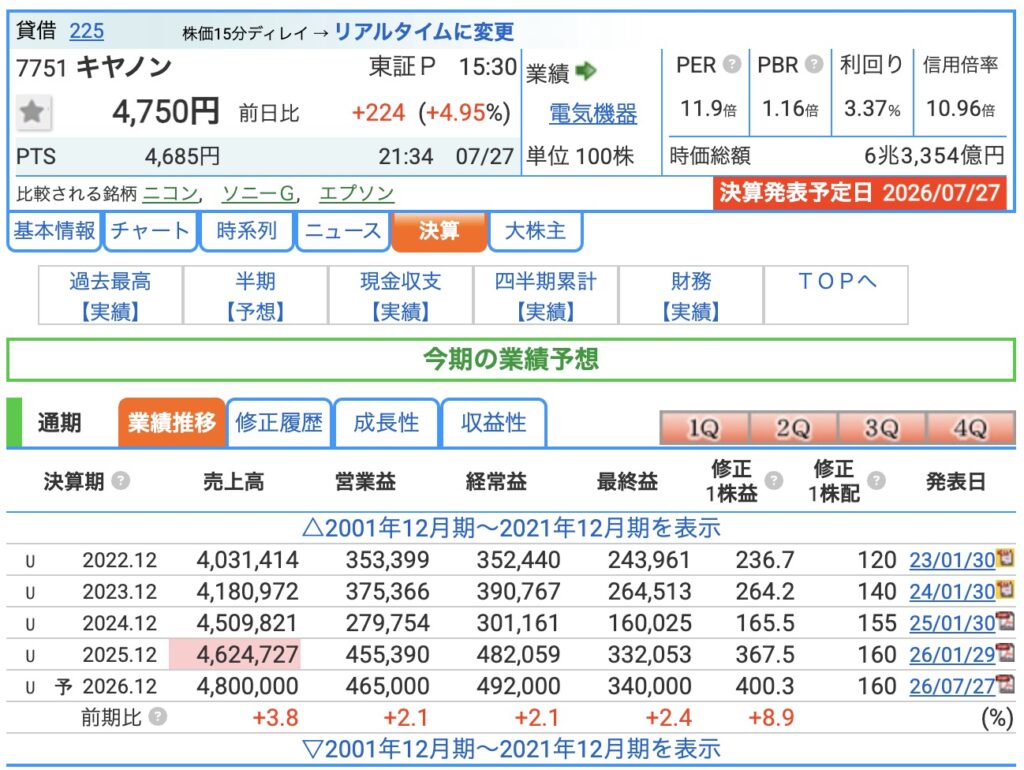
Task: Expand △2001年12月期〜2021年12月期を表示 above table
Action: 511,528
